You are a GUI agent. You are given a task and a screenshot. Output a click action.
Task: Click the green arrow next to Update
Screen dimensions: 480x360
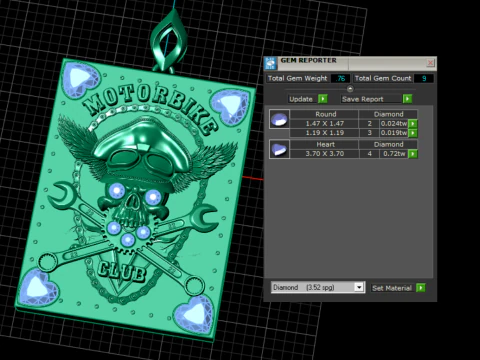323,99
